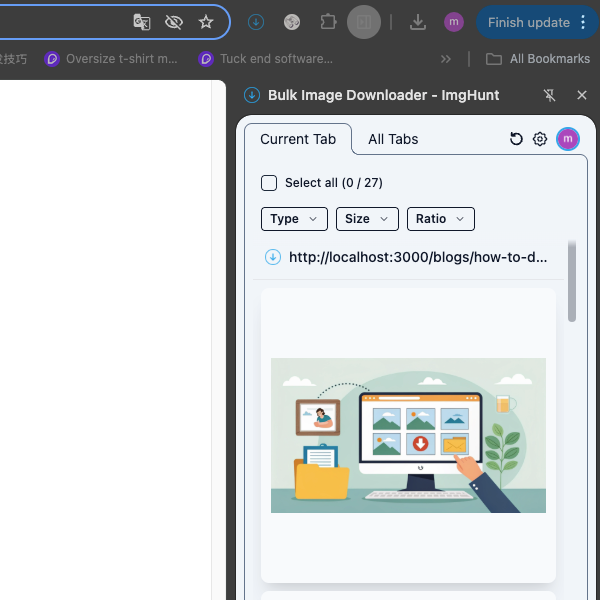This screenshot has width=600, height=600.
Task: Click the download icon beside localhost URL
Action: click(x=273, y=257)
